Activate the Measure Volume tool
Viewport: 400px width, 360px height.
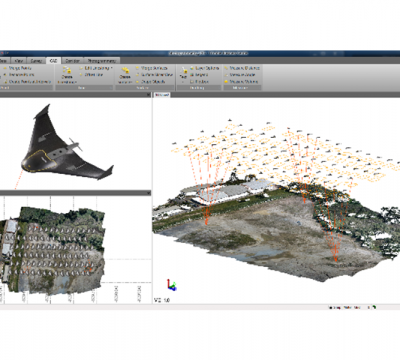point(242,81)
